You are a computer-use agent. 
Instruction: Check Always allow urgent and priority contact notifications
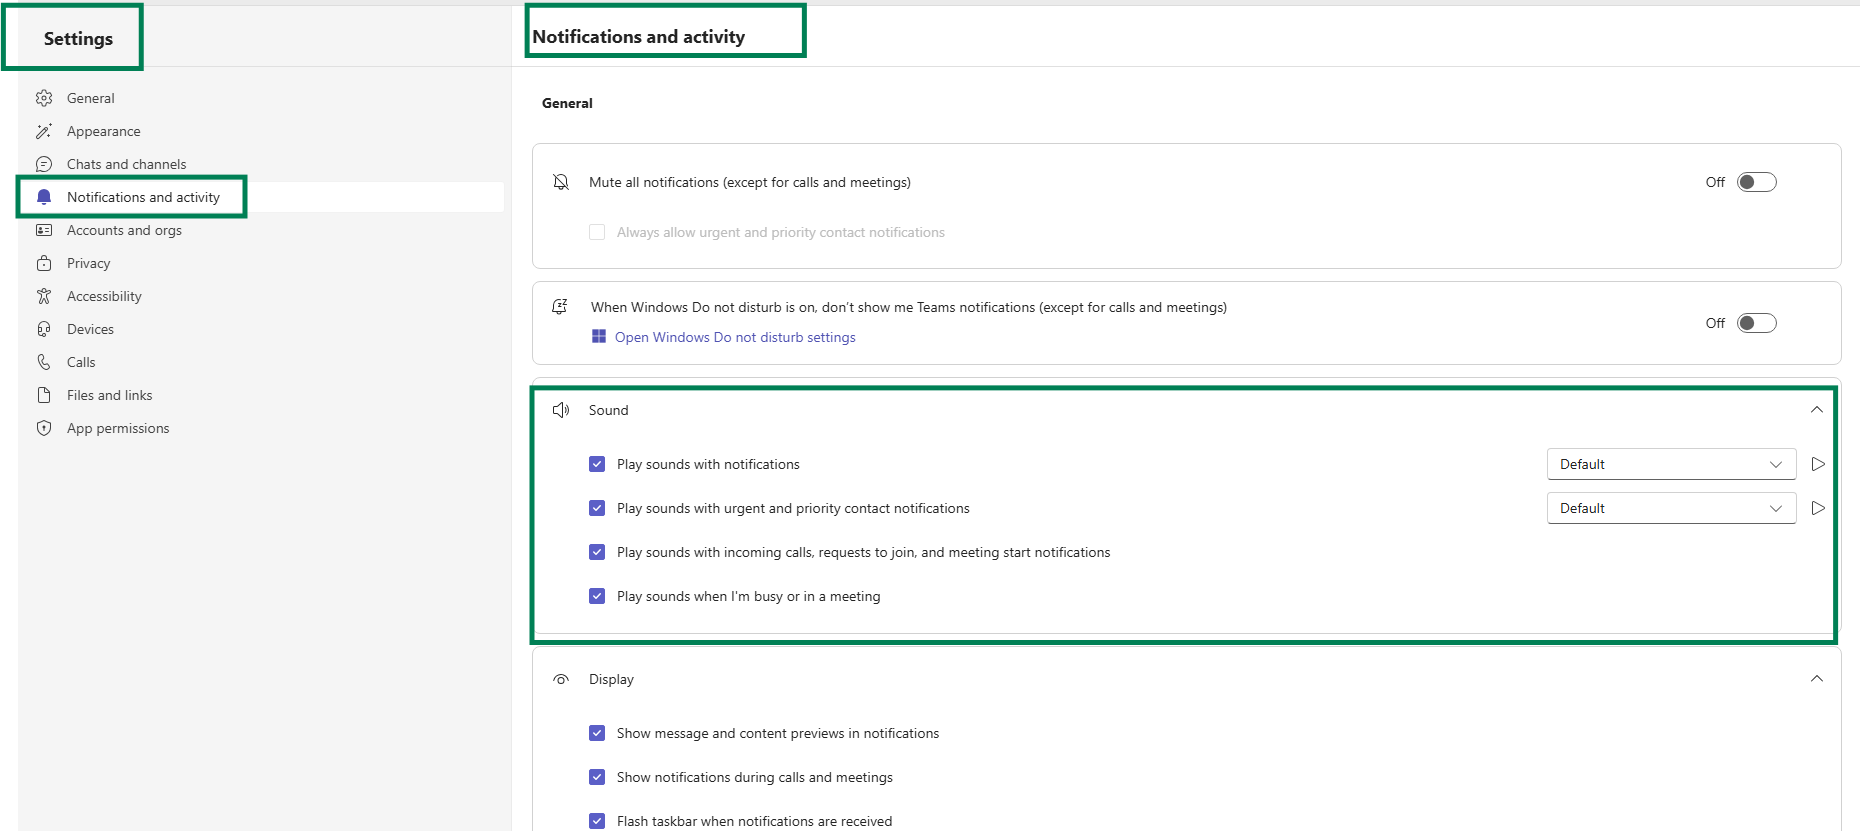pyautogui.click(x=597, y=232)
